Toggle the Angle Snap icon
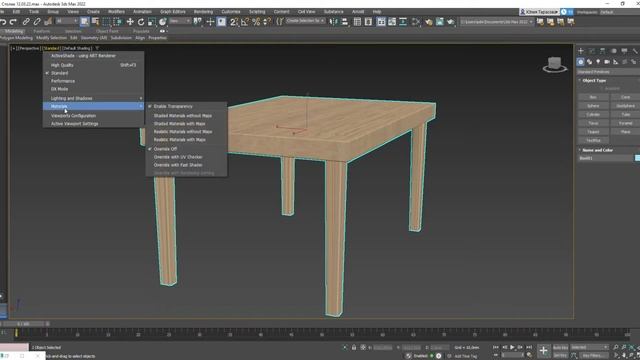This screenshot has width=640, height=360. click(245, 22)
